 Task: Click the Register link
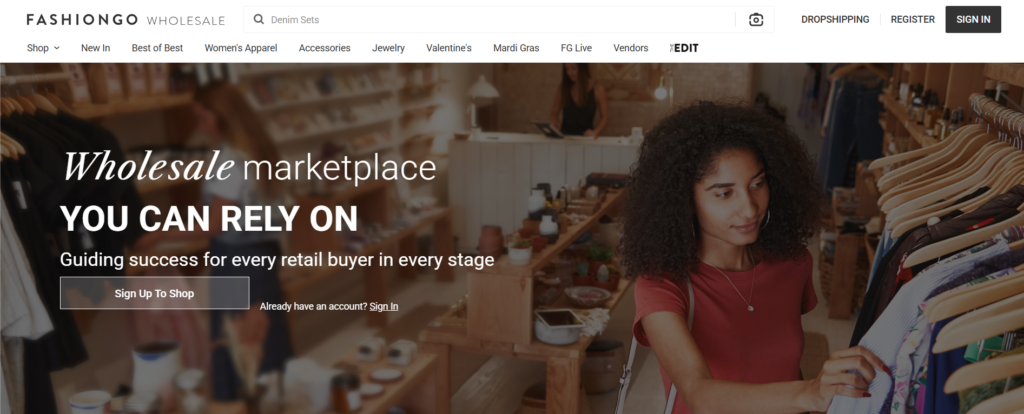click(x=912, y=20)
